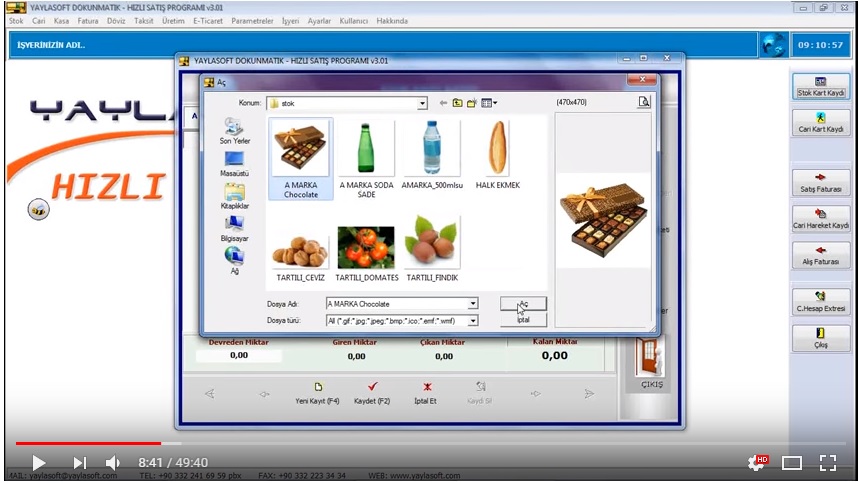Go to Masaüstü location

(234, 164)
